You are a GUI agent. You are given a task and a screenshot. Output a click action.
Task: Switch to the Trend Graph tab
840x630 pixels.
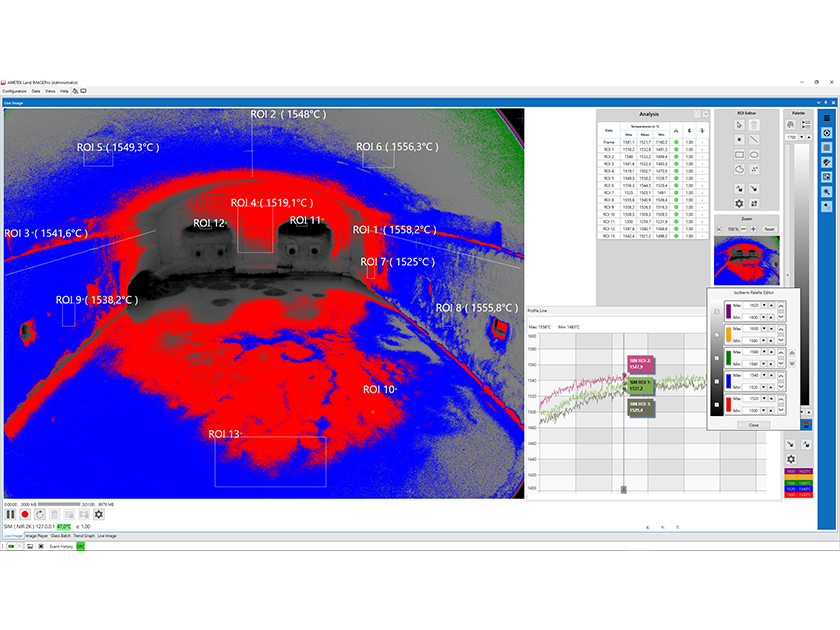point(83,536)
